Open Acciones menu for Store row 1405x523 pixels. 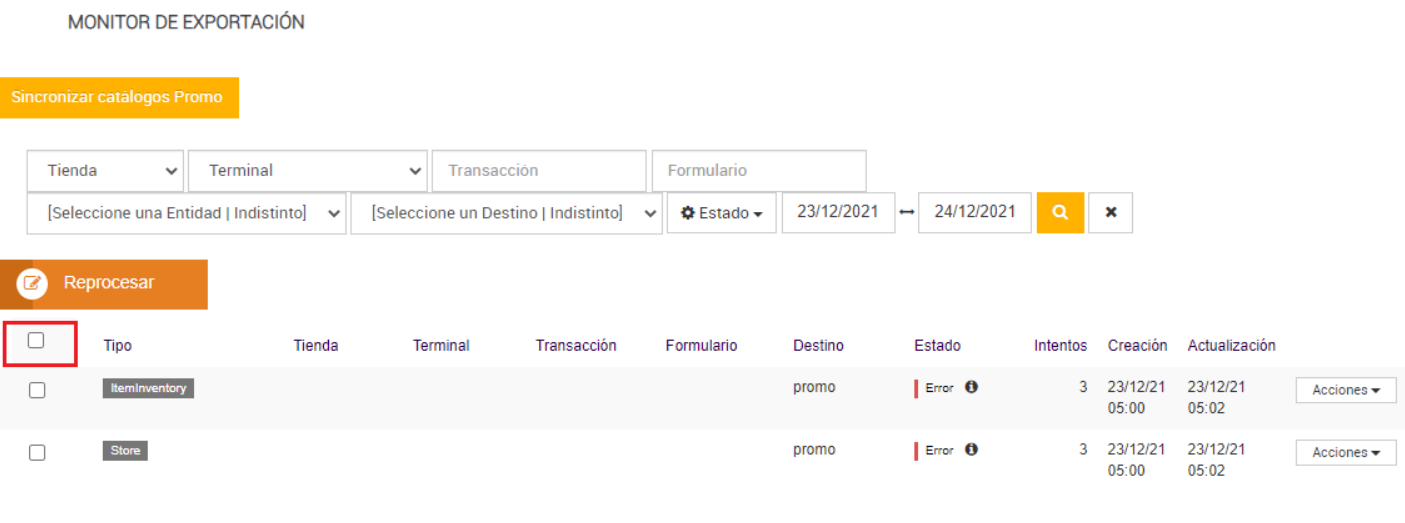click(1345, 453)
